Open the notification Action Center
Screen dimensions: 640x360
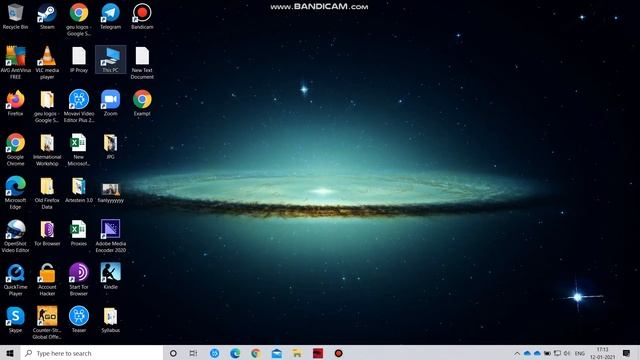627,353
